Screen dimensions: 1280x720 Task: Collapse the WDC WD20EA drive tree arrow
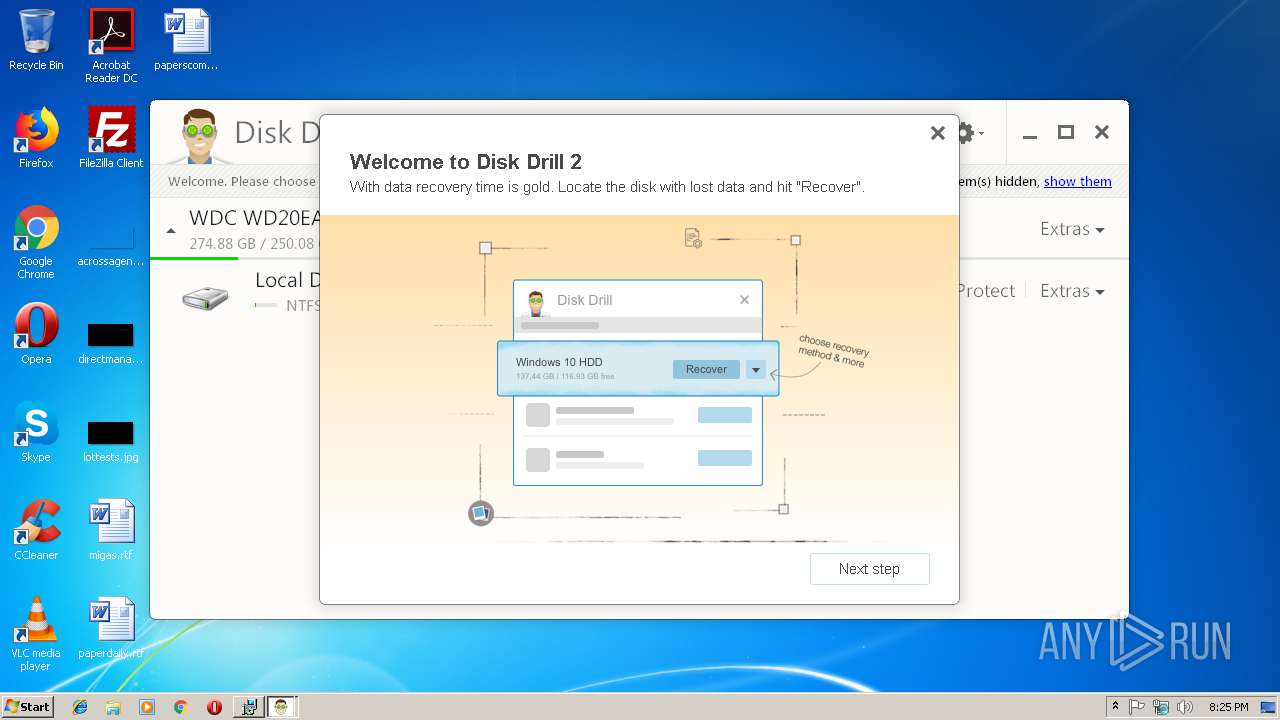(170, 230)
